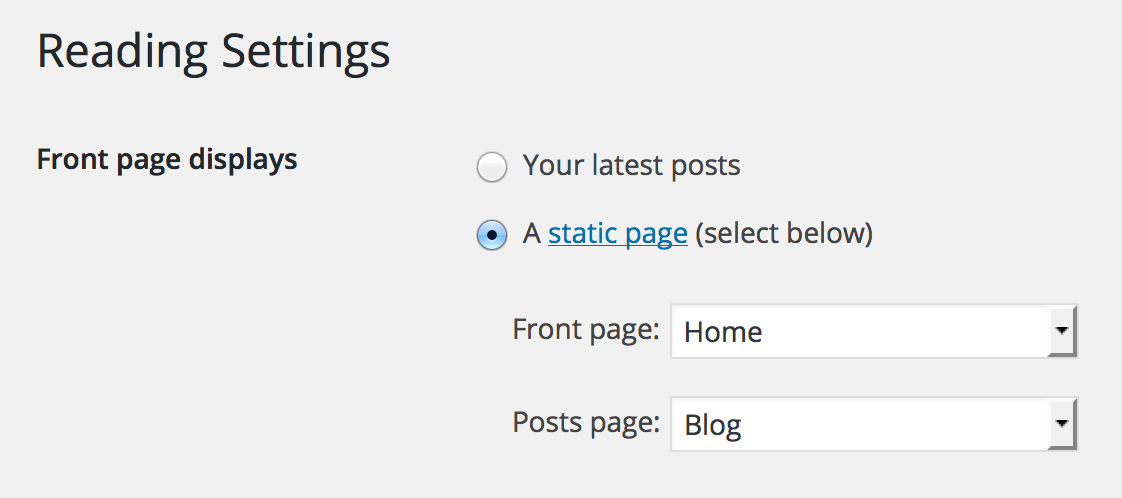The height and width of the screenshot is (498, 1122).
Task: Click the "Posts page:" field label
Action: pyautogui.click(x=585, y=423)
